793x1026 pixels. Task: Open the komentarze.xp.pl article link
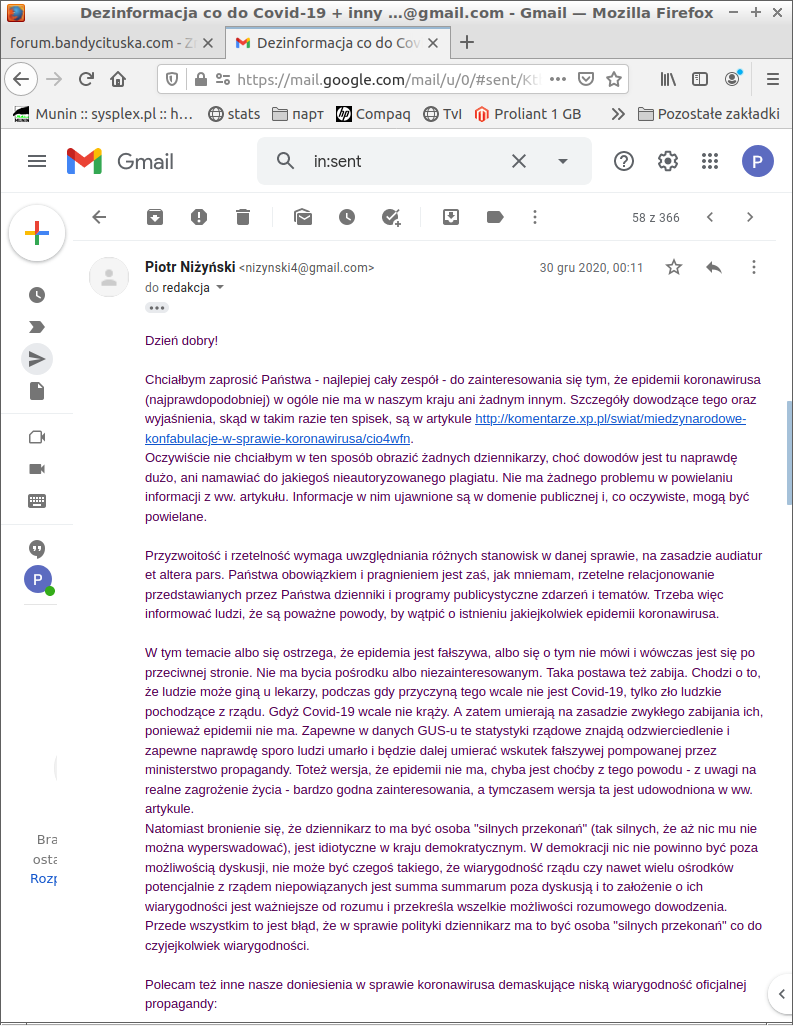(x=446, y=429)
